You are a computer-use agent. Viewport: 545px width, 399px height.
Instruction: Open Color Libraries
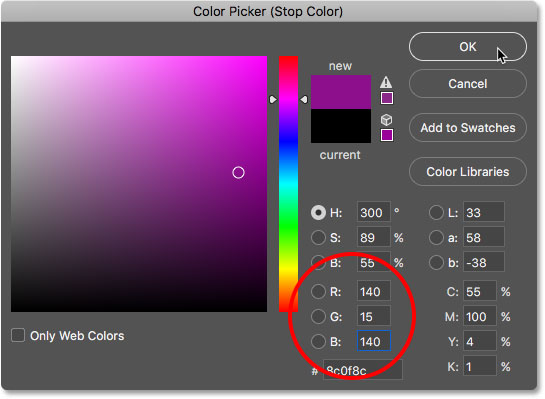(x=467, y=172)
